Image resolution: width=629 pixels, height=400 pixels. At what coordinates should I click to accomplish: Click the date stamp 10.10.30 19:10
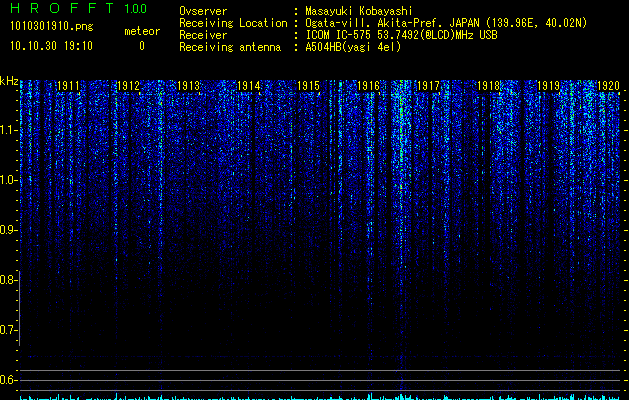tap(51, 46)
